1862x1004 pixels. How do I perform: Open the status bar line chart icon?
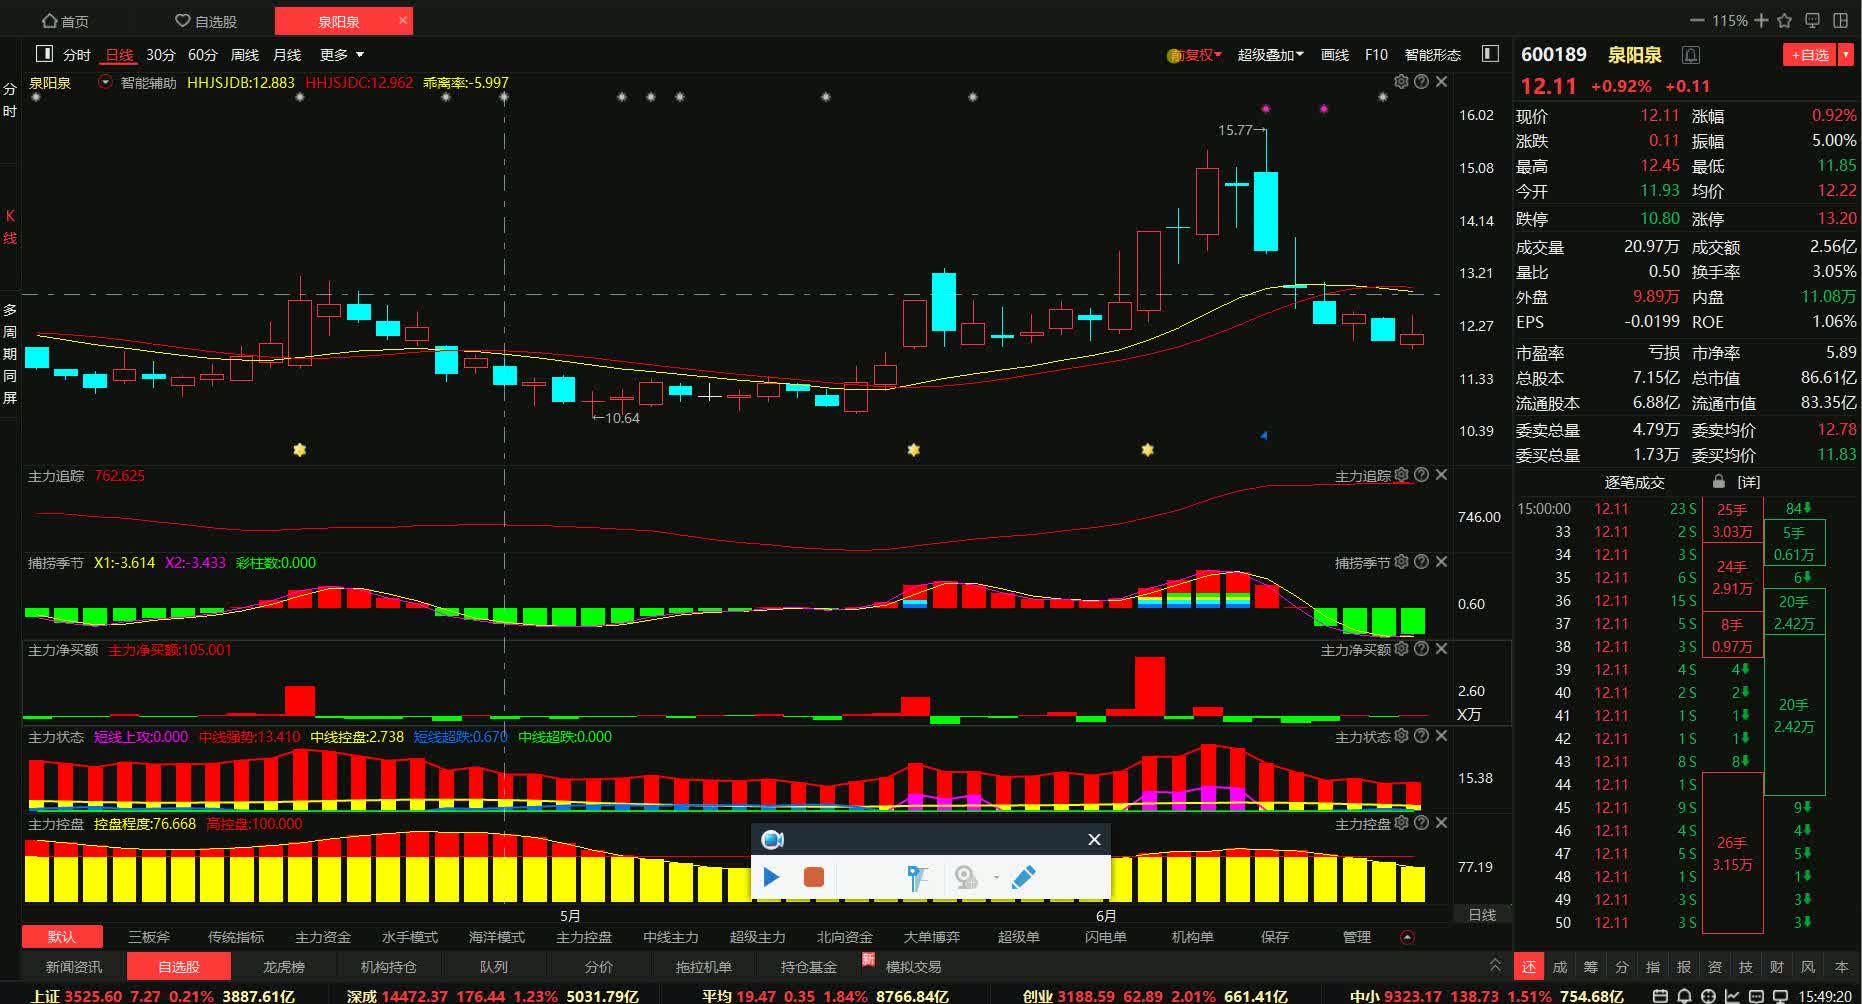tap(1732, 996)
